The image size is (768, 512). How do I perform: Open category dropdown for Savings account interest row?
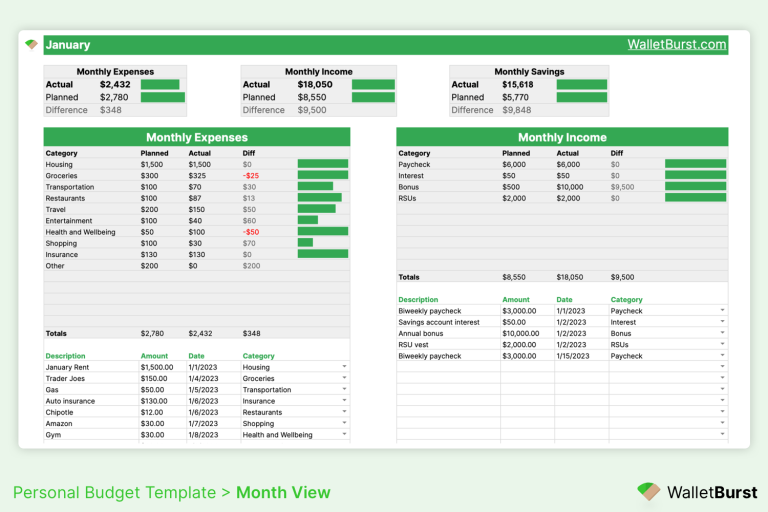[722, 321]
